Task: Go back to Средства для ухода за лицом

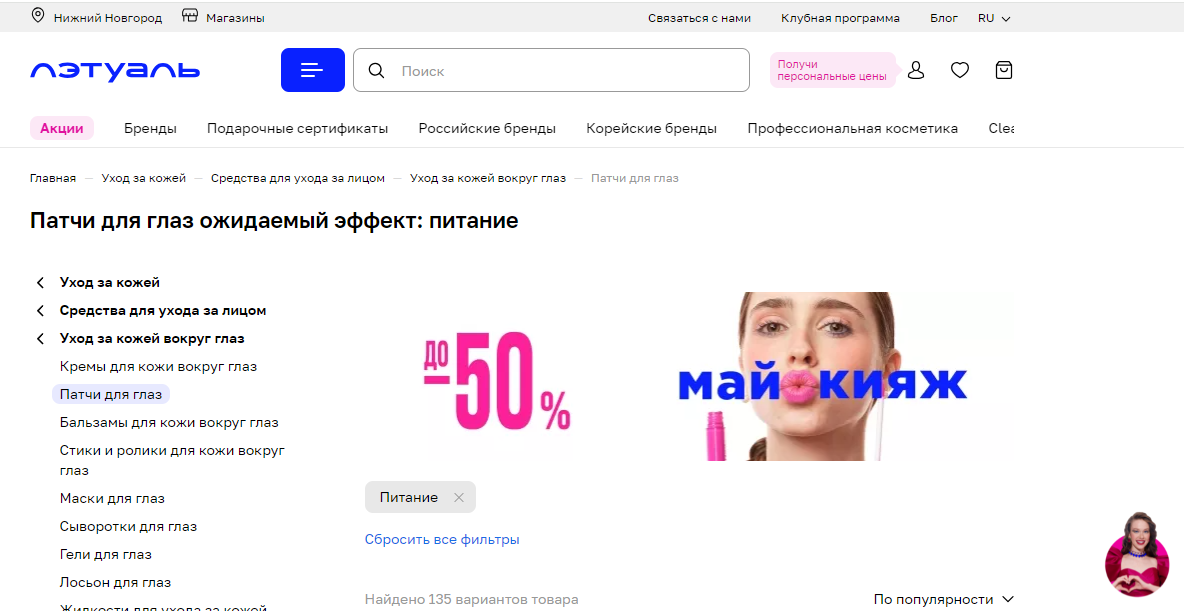Action: [162, 310]
